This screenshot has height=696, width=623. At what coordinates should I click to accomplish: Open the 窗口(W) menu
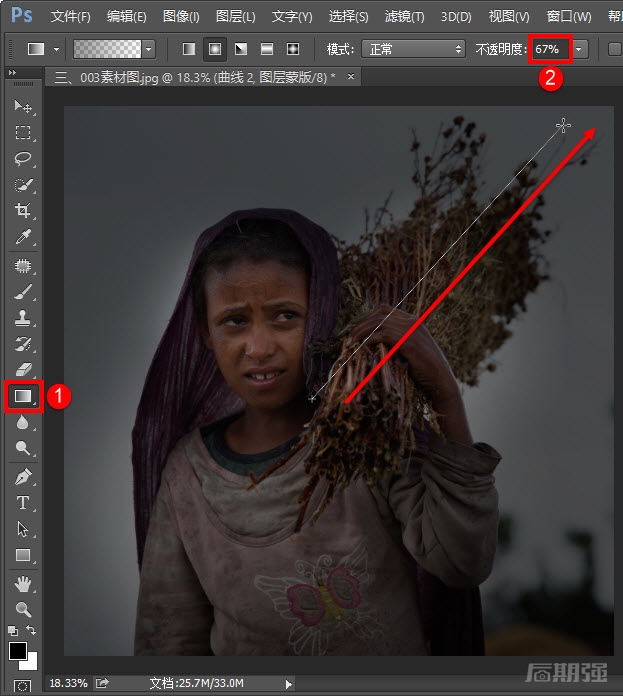pyautogui.click(x=569, y=17)
